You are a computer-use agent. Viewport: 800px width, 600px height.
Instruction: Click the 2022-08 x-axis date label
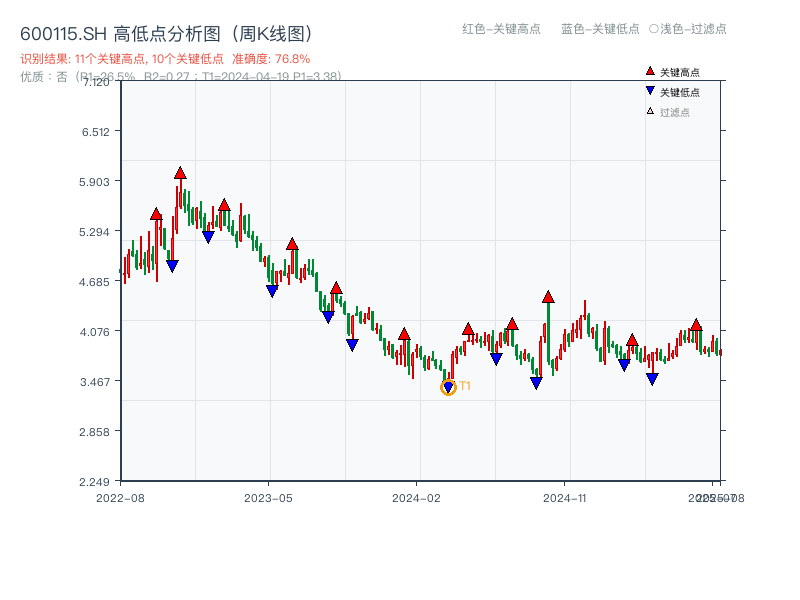[x=120, y=498]
